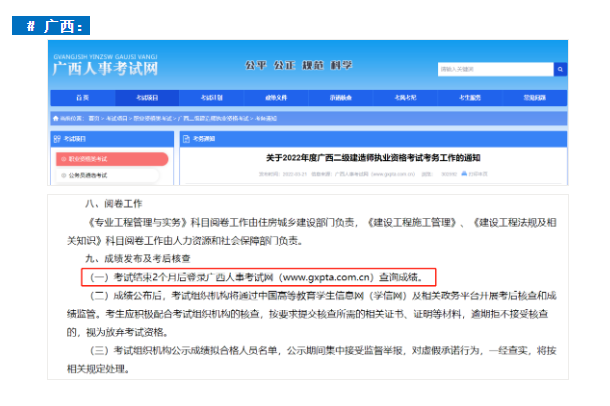Open the 常见问题 navigation tab

535,98
